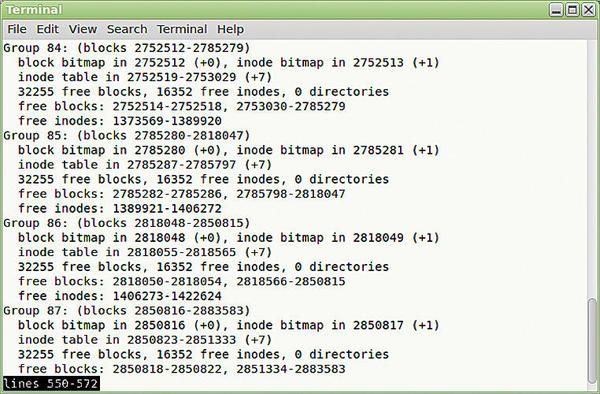Open the Edit menu
600x394 pixels.
(x=47, y=29)
